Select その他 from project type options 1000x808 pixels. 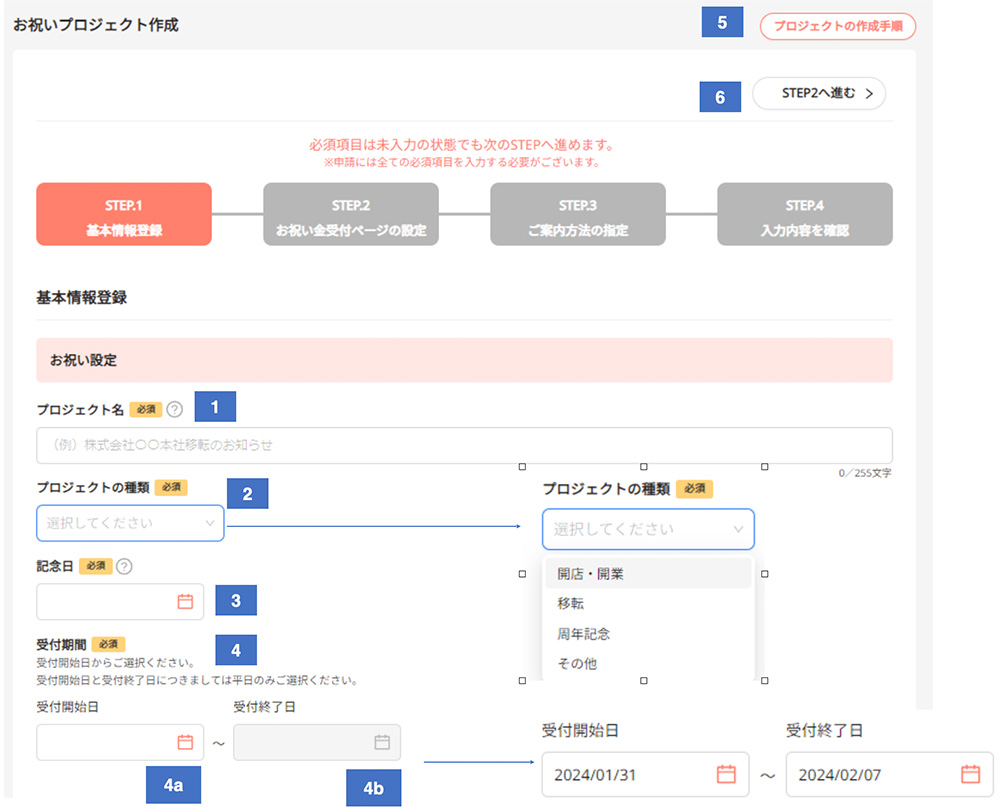577,663
